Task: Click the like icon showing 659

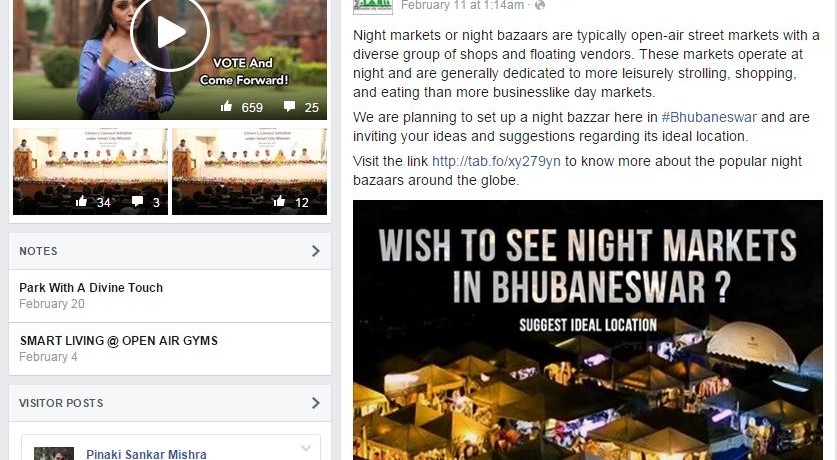Action: pos(226,106)
